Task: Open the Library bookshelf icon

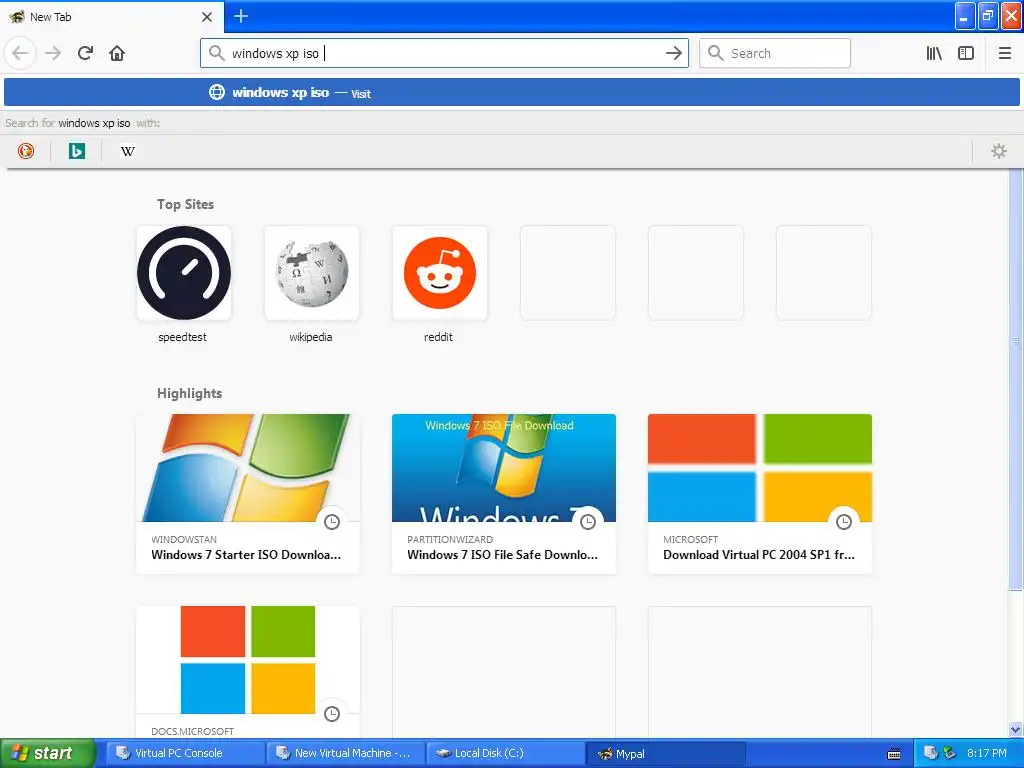Action: point(934,54)
